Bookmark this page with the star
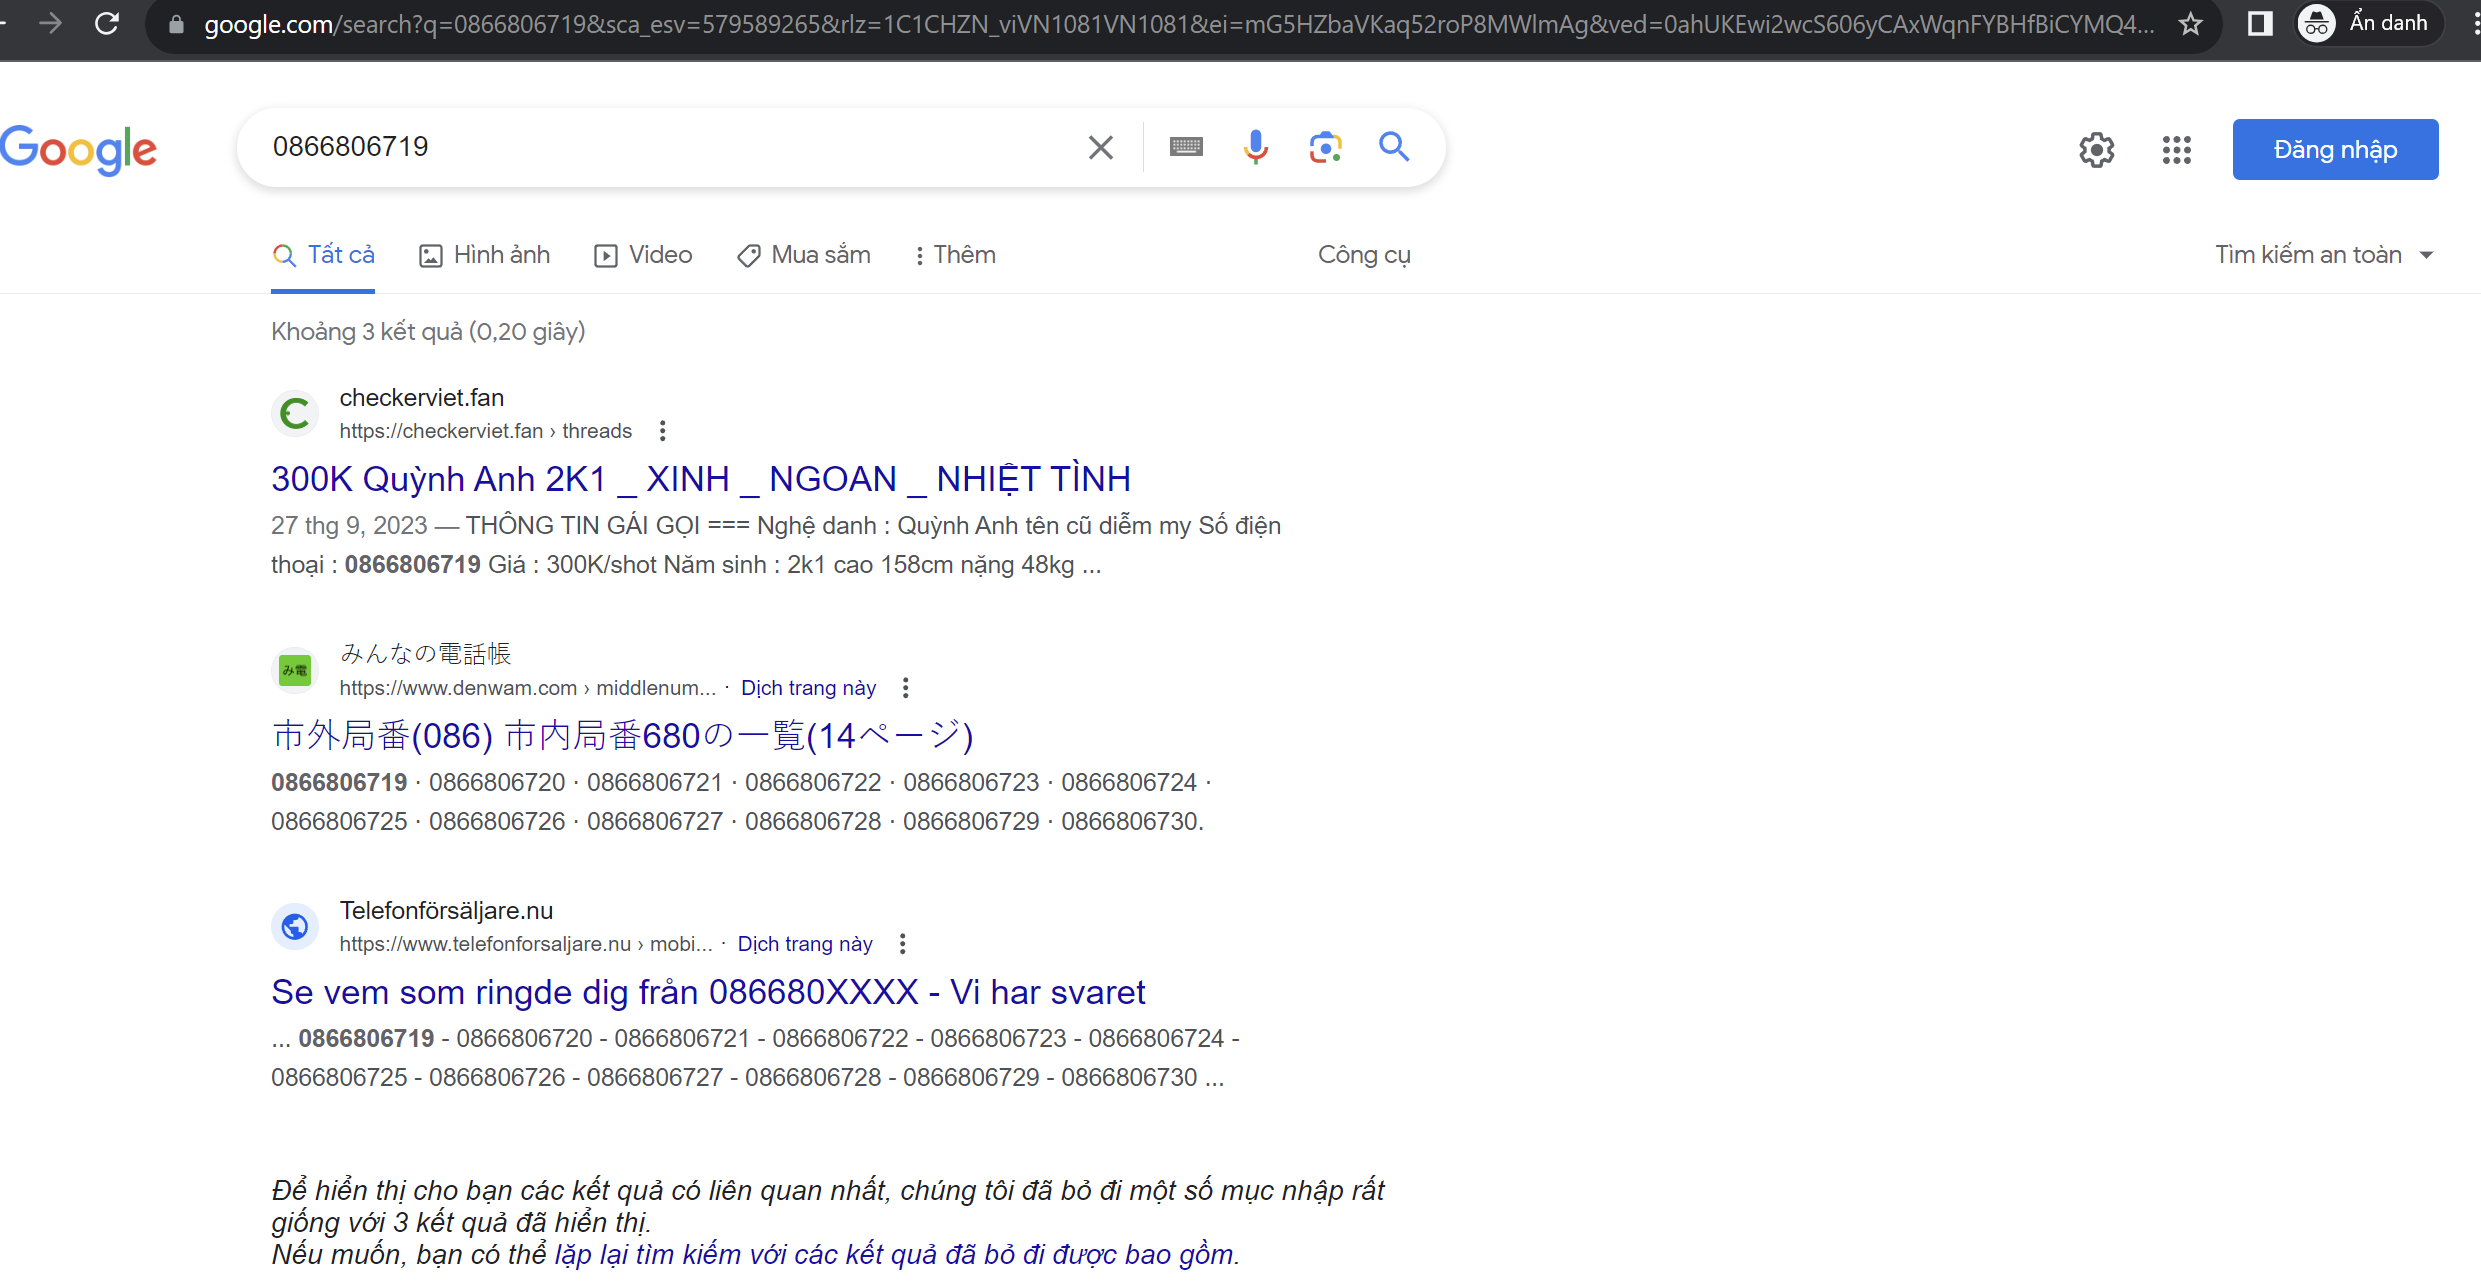 coord(2191,23)
